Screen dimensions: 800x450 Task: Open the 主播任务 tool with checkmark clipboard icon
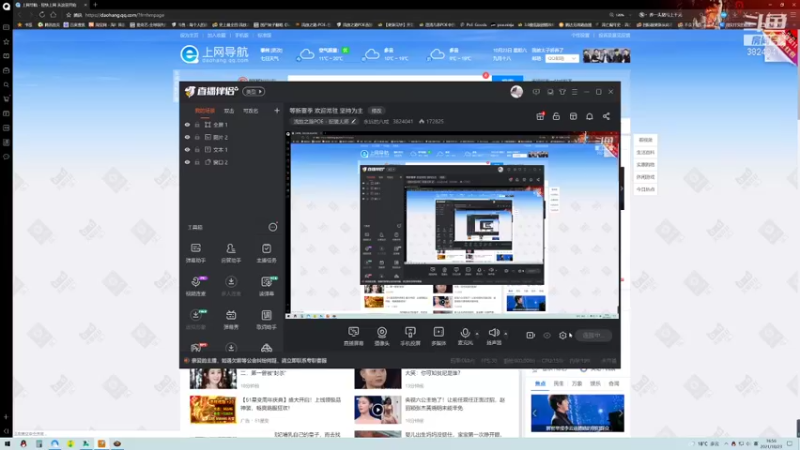tap(266, 253)
